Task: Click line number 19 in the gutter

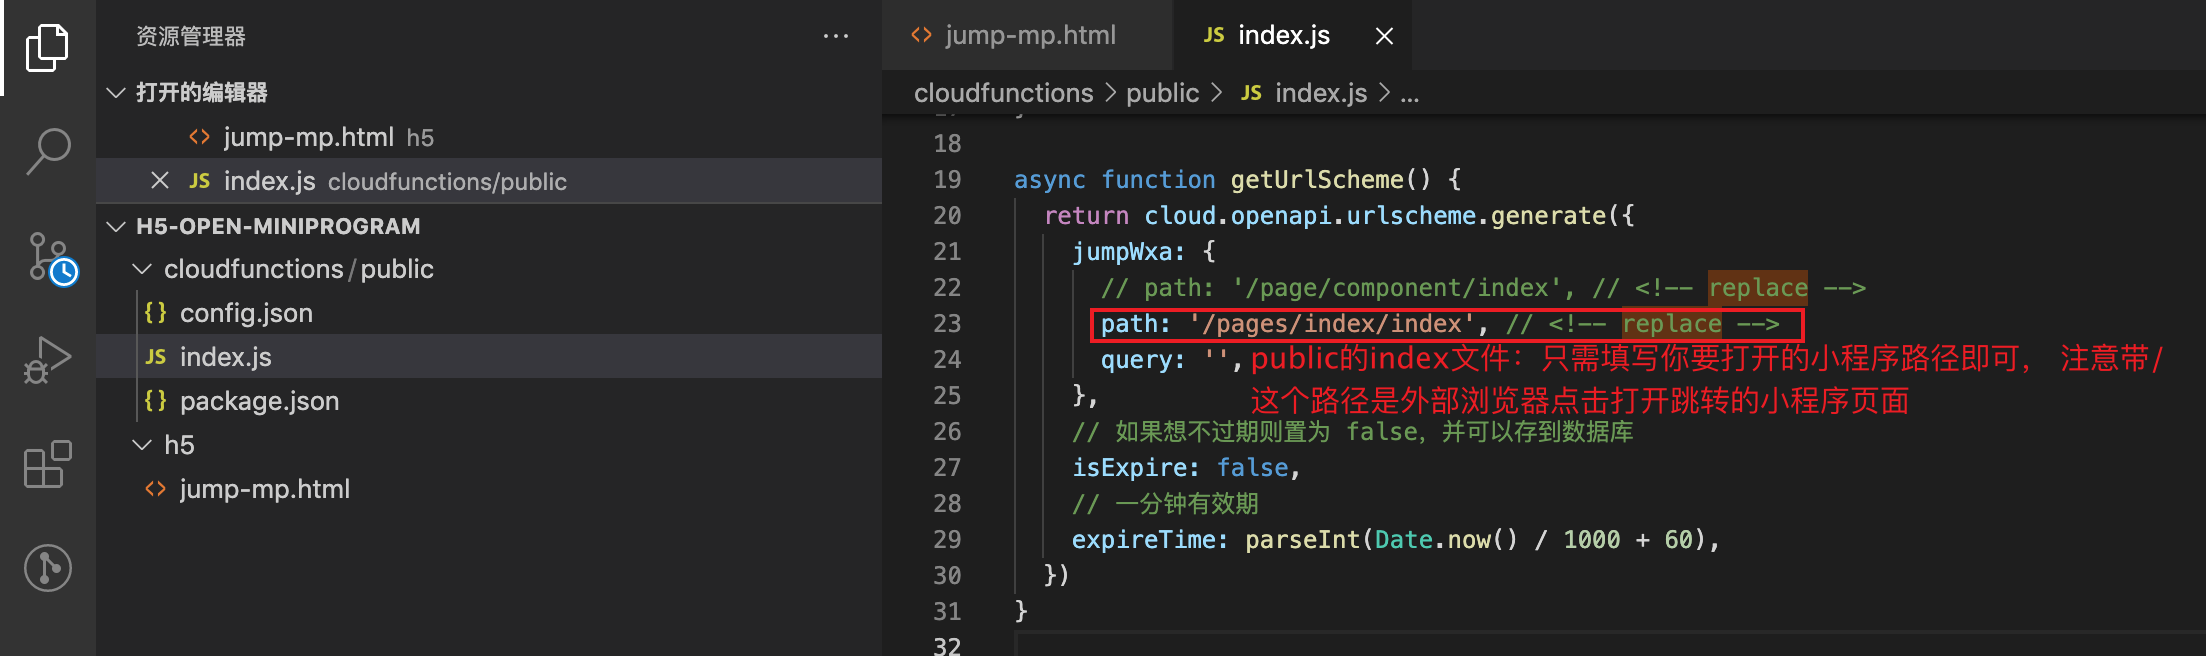Action: 947,179
